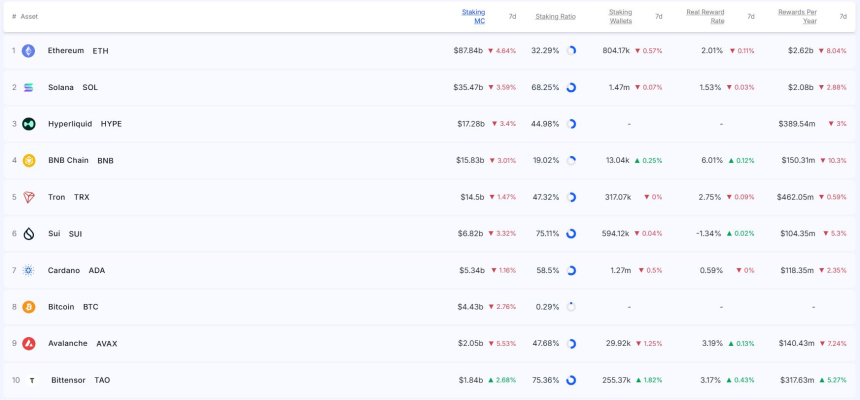Click the rank # column header
Image resolution: width=860 pixels, height=400 pixels.
click(13, 17)
